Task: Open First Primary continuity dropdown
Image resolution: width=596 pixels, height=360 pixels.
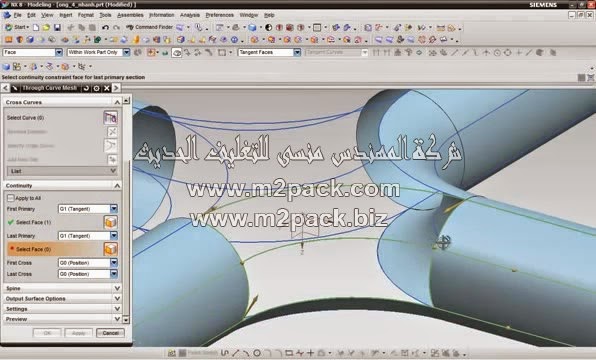Action: 114,209
